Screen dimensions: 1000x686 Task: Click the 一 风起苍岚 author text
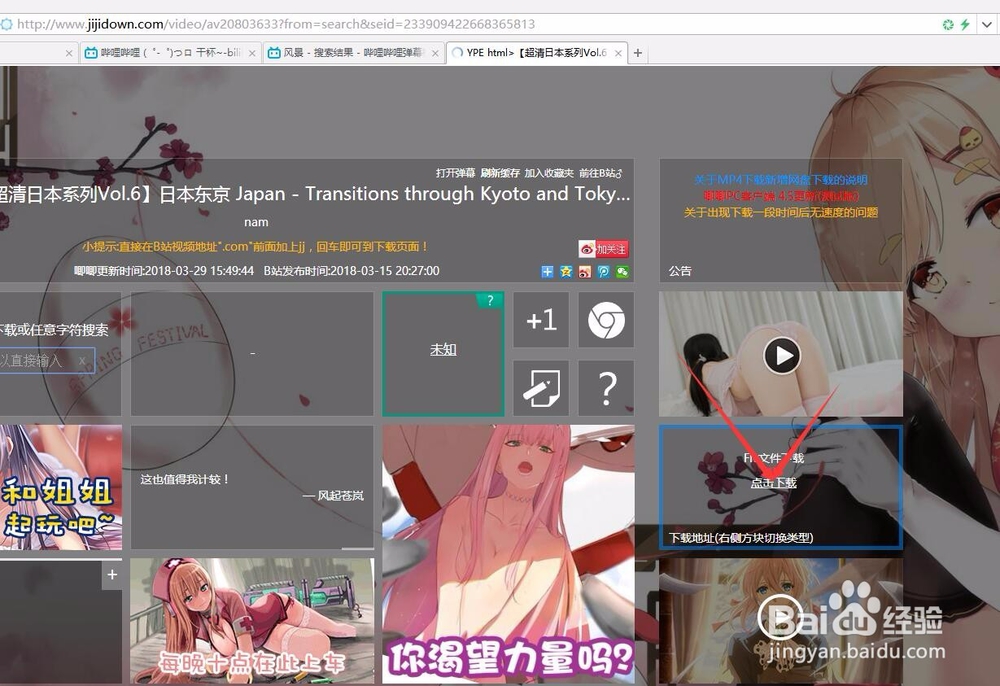[x=333, y=495]
